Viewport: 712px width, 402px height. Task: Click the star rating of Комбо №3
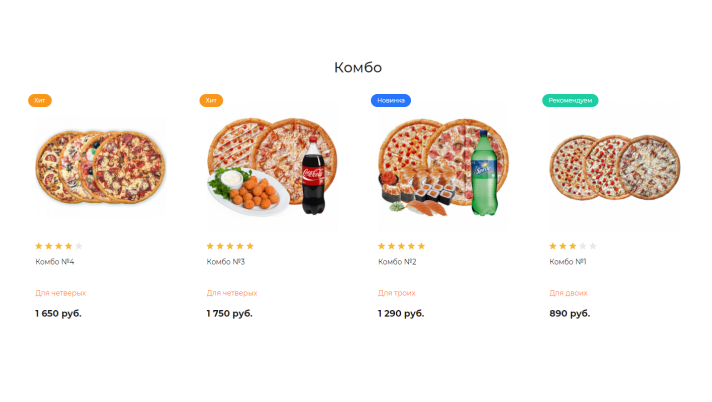230,246
